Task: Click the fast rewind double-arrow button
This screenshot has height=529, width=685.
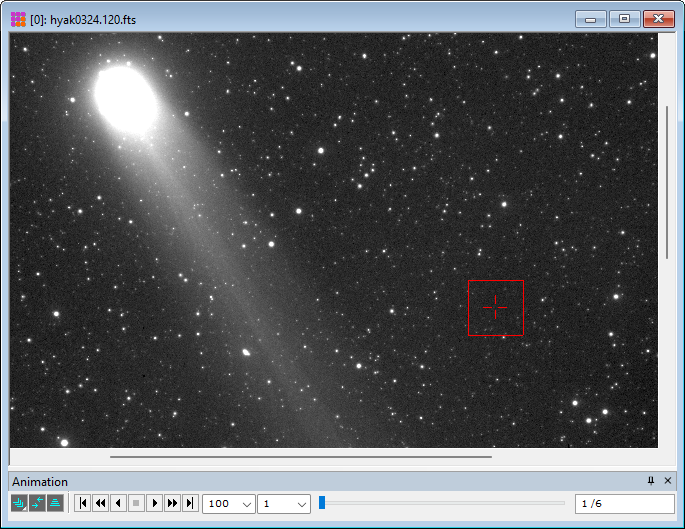Action: pyautogui.click(x=100, y=503)
